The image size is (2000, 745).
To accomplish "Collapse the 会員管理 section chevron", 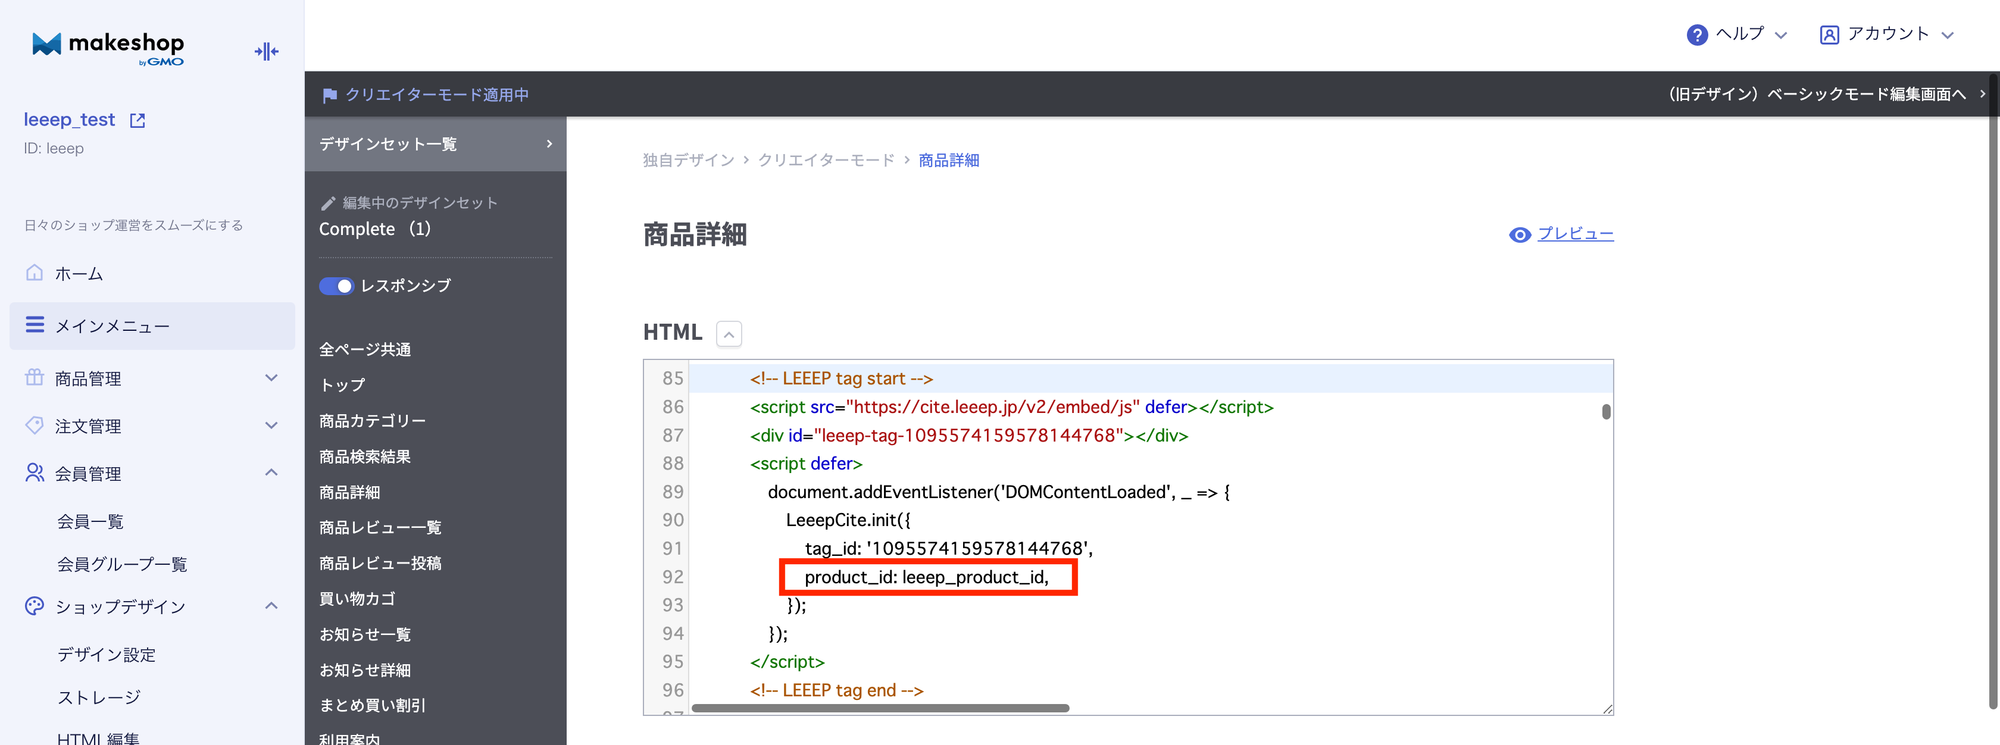I will pyautogui.click(x=271, y=472).
